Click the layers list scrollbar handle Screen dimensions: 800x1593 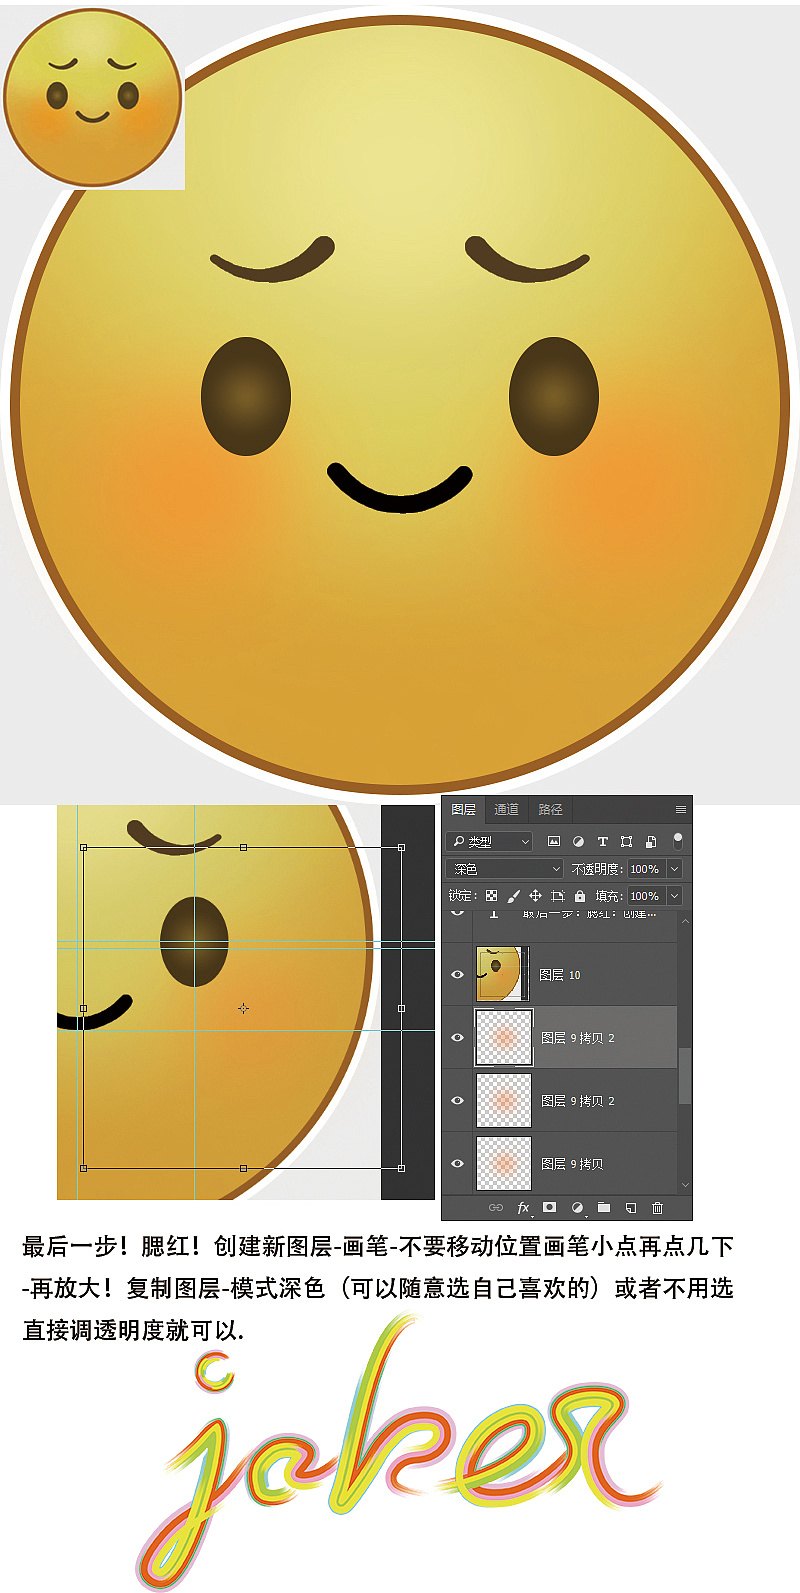click(x=685, y=1075)
